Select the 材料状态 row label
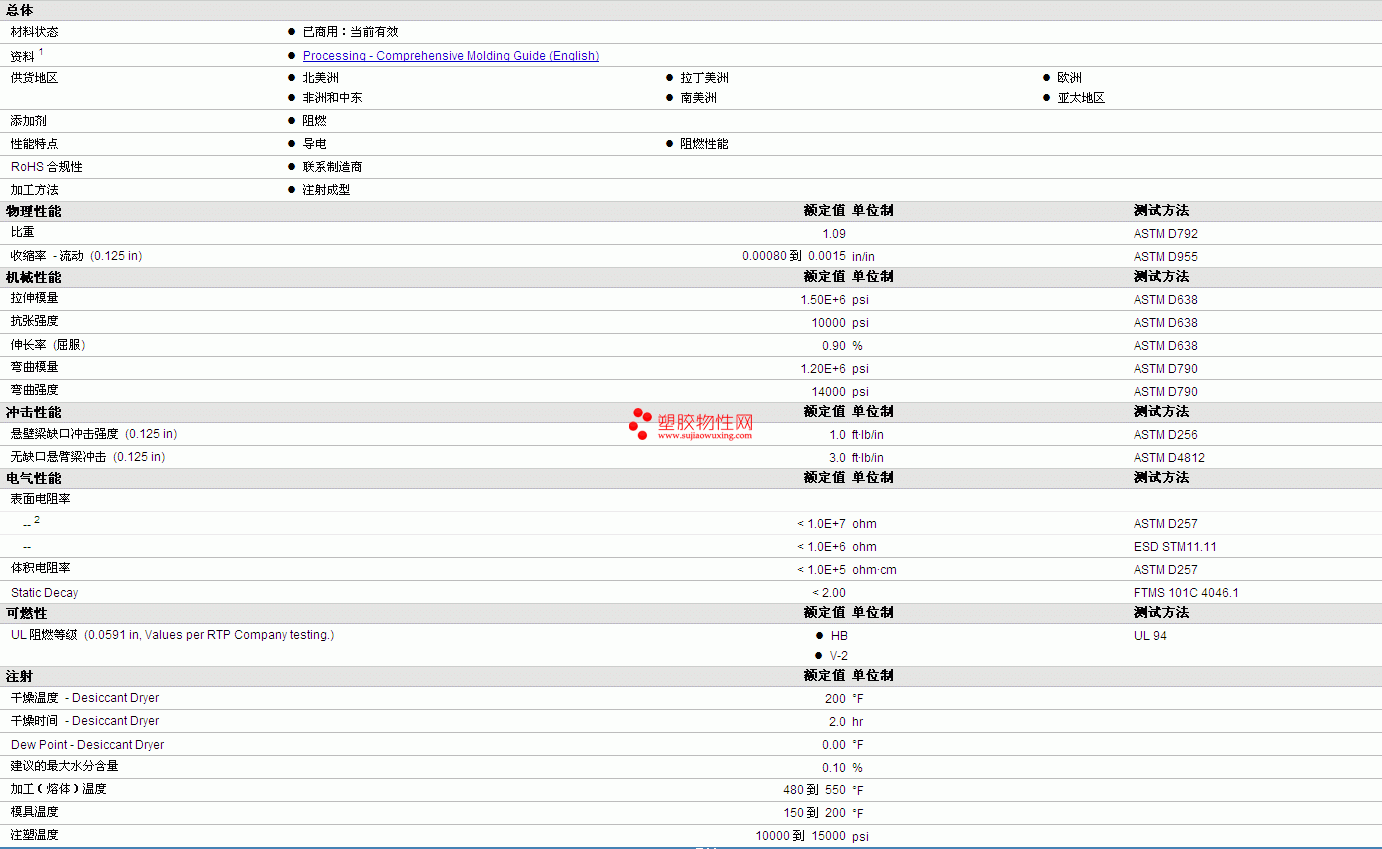Screen dimensions: 1382x849 point(35,32)
